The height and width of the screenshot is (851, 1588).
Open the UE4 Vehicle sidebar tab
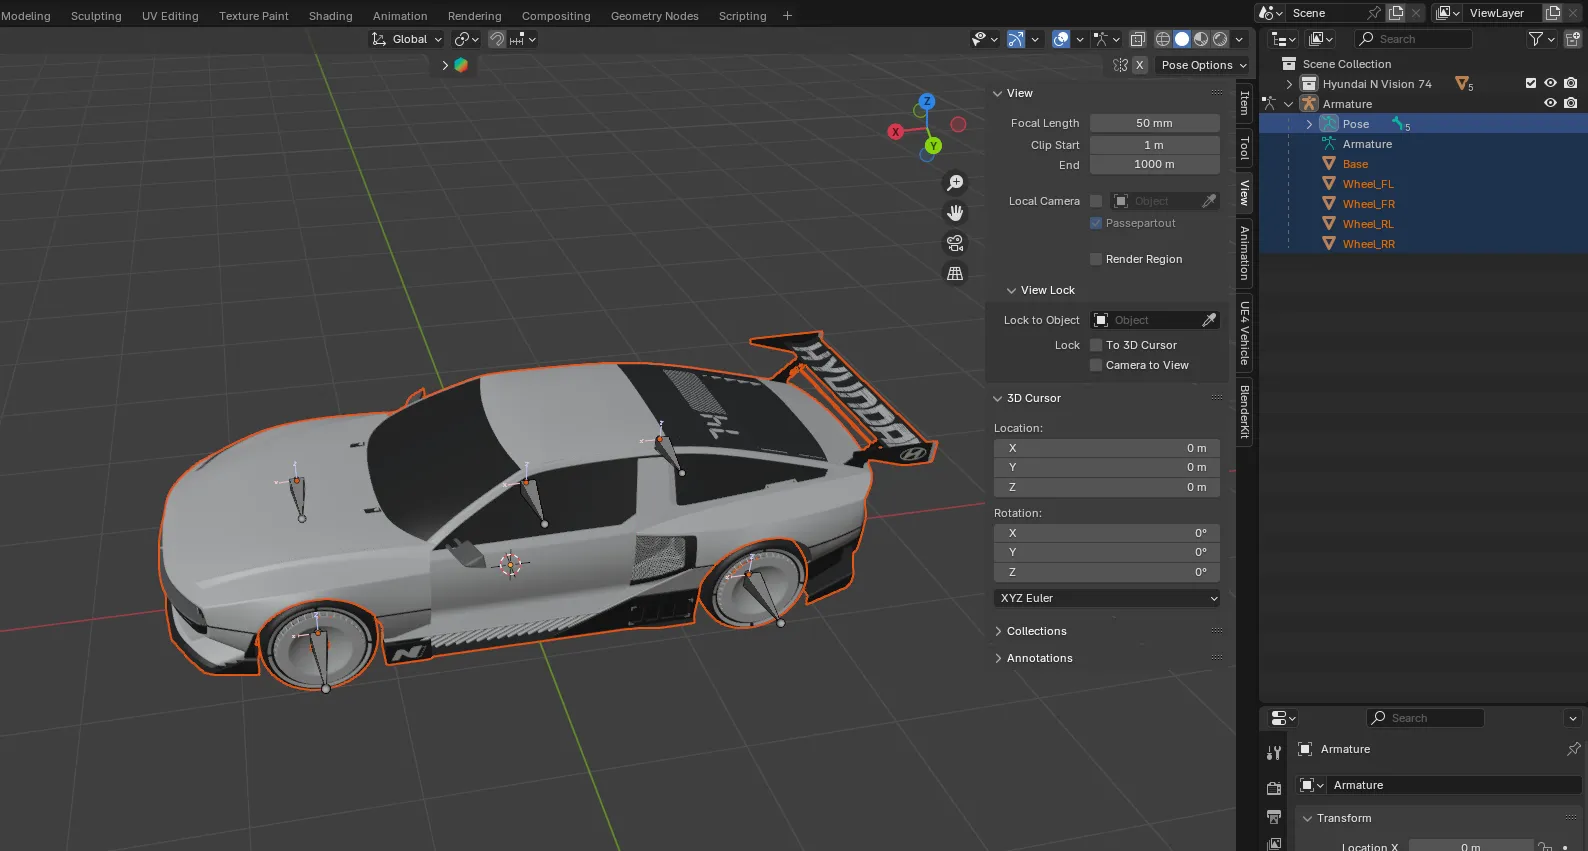(1244, 333)
